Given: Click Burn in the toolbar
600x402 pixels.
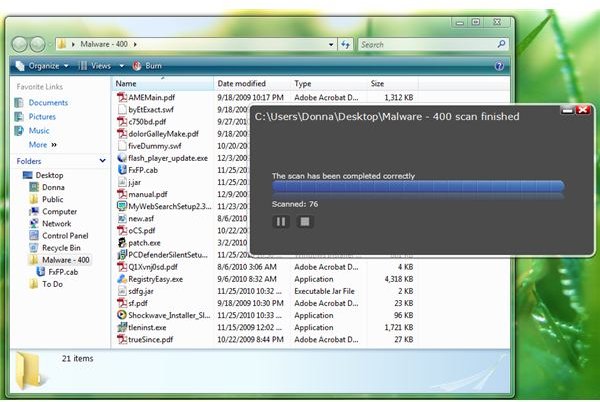Looking at the screenshot, I should [147, 66].
